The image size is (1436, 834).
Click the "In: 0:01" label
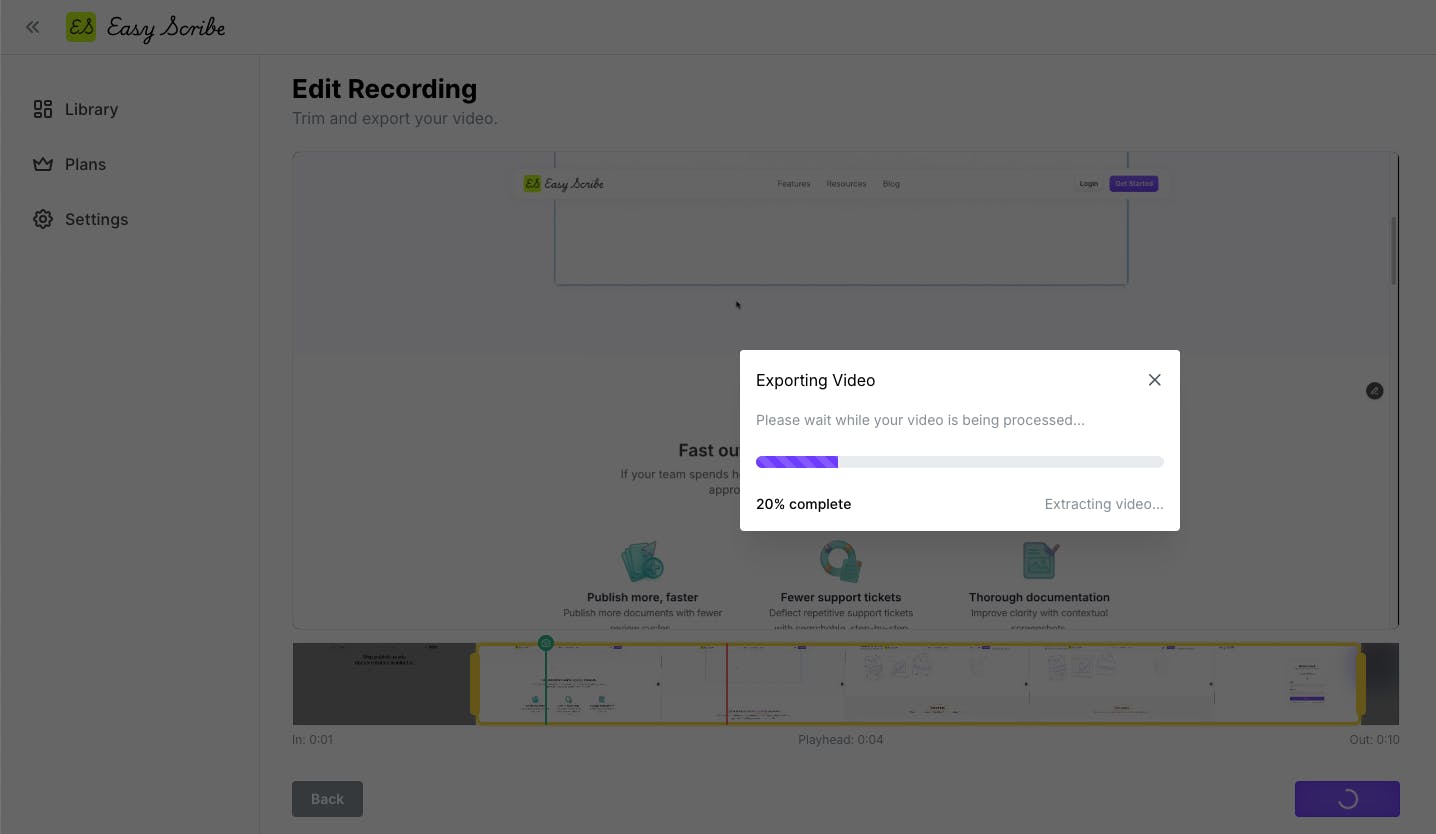313,740
